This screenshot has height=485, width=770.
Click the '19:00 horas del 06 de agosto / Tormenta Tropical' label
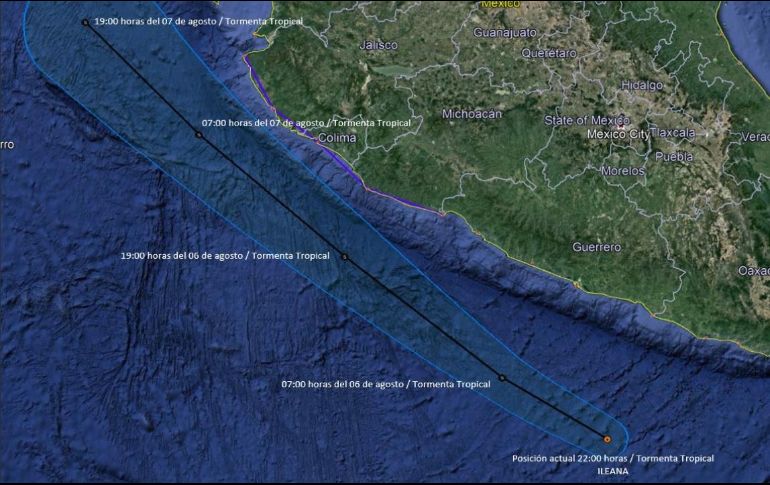pyautogui.click(x=225, y=256)
